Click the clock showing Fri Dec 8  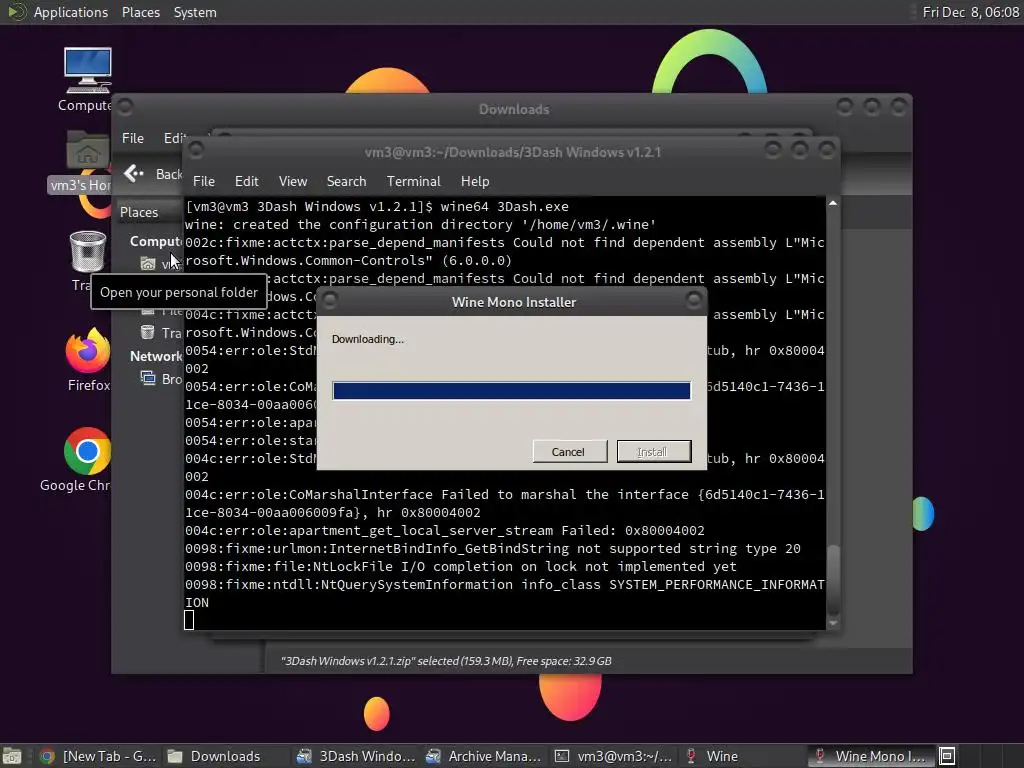coord(970,12)
